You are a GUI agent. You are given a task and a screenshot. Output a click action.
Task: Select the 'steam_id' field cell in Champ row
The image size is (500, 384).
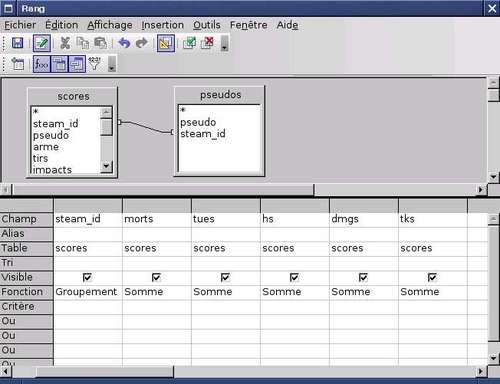[88, 219]
